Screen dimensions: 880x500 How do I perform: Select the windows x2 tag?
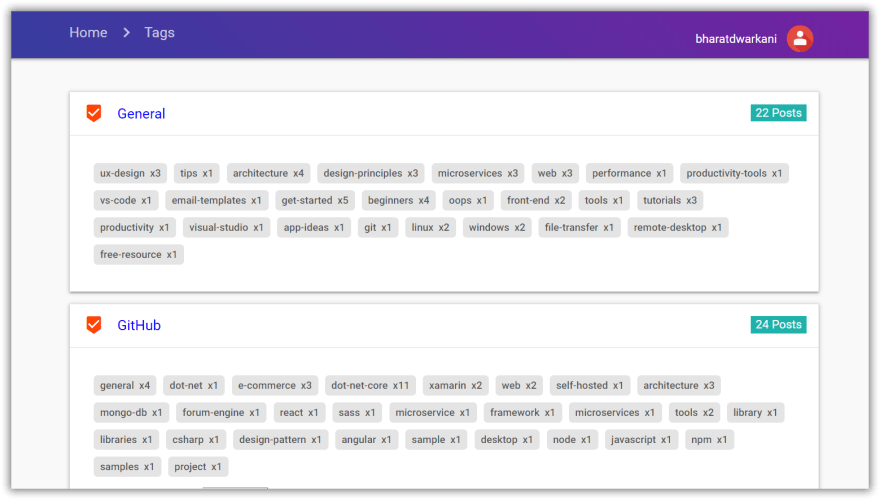tap(497, 227)
